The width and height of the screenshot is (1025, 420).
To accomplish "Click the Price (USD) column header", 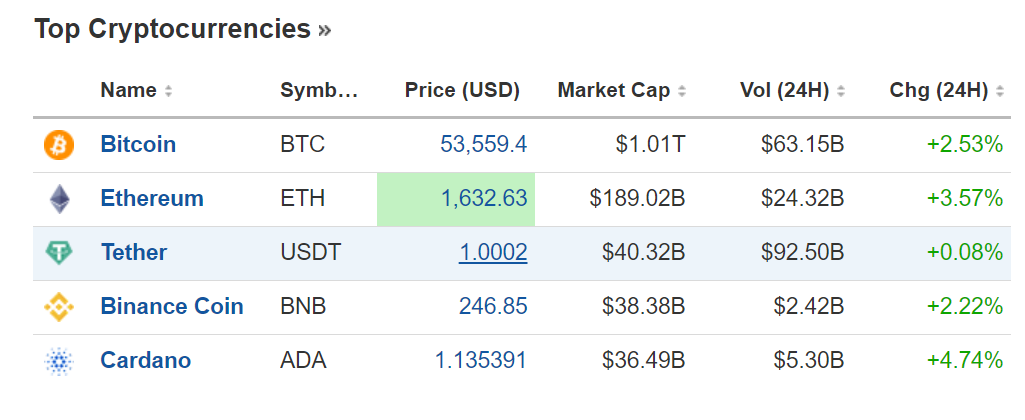I will [x=462, y=91].
